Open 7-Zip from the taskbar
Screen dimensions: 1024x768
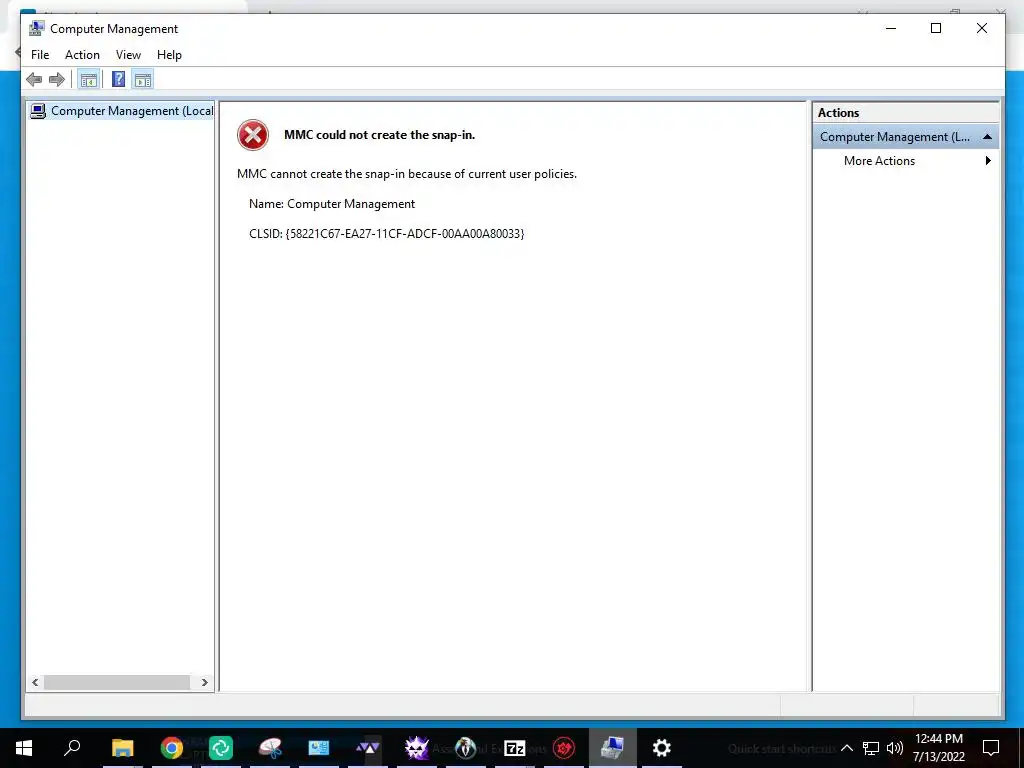515,748
